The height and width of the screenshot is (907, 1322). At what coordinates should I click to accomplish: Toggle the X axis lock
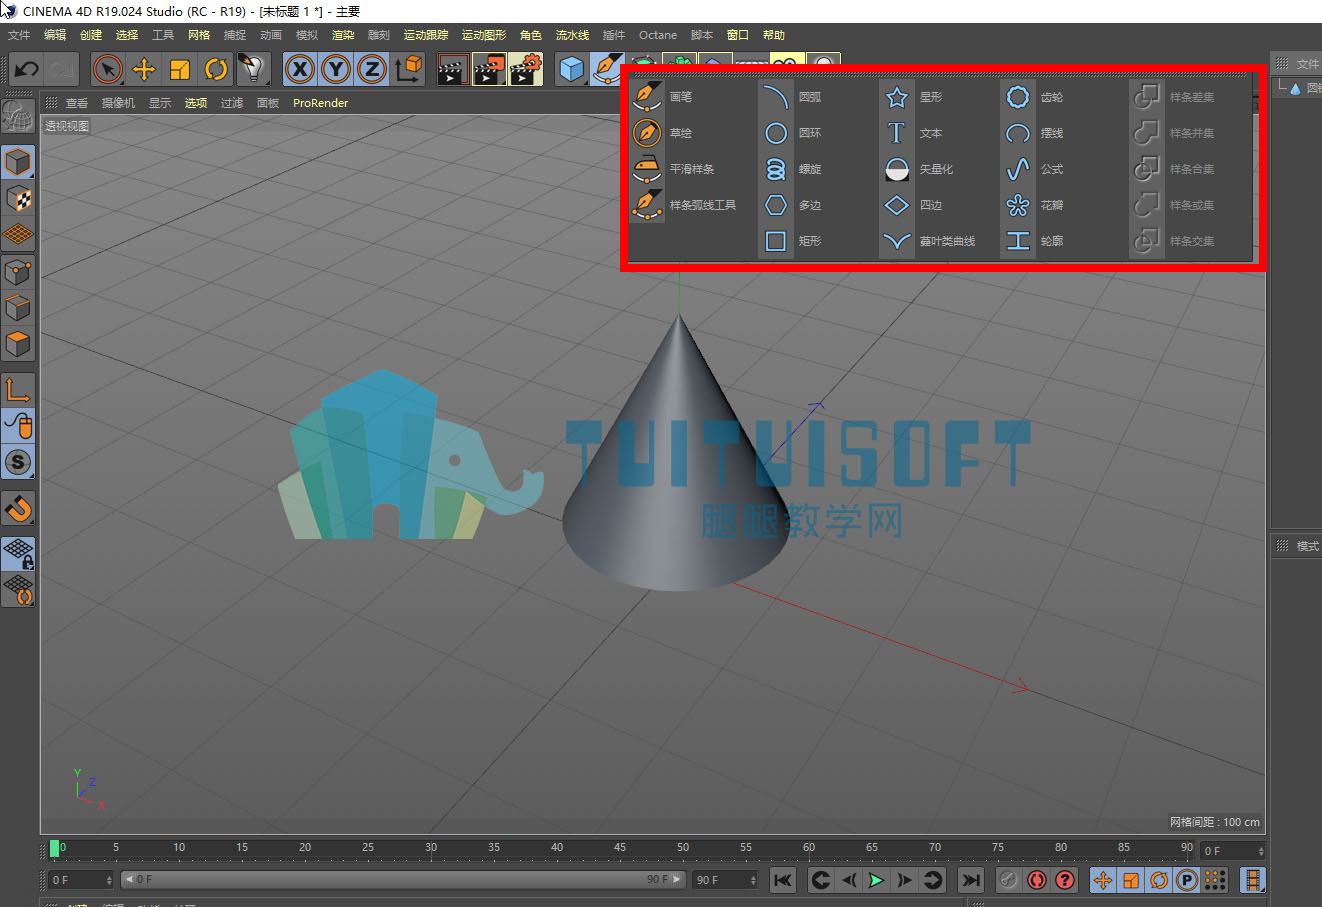(x=300, y=69)
